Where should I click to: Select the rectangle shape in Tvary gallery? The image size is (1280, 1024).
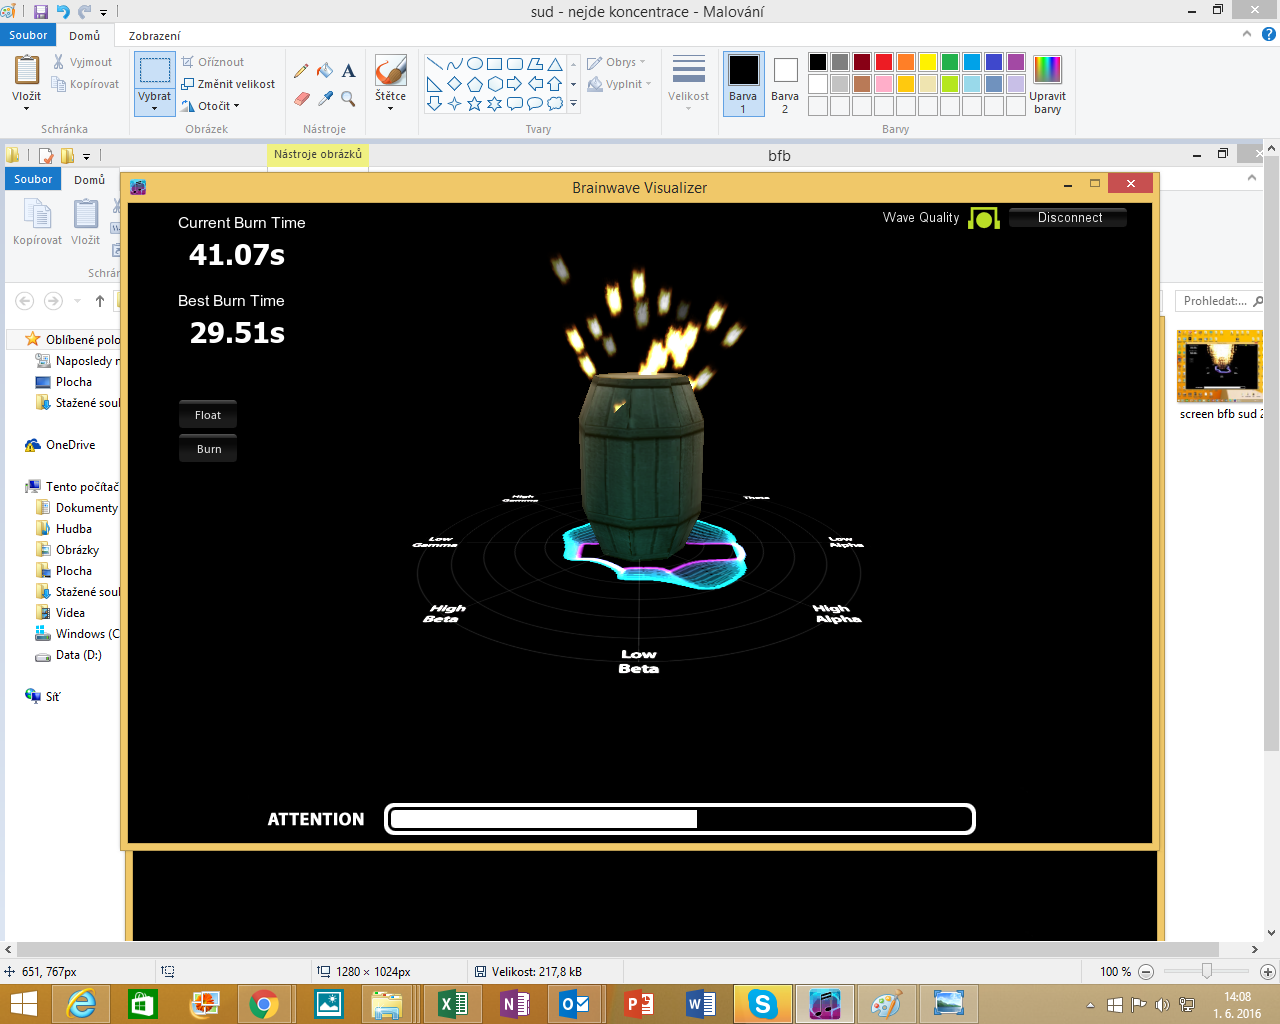pyautogui.click(x=495, y=64)
